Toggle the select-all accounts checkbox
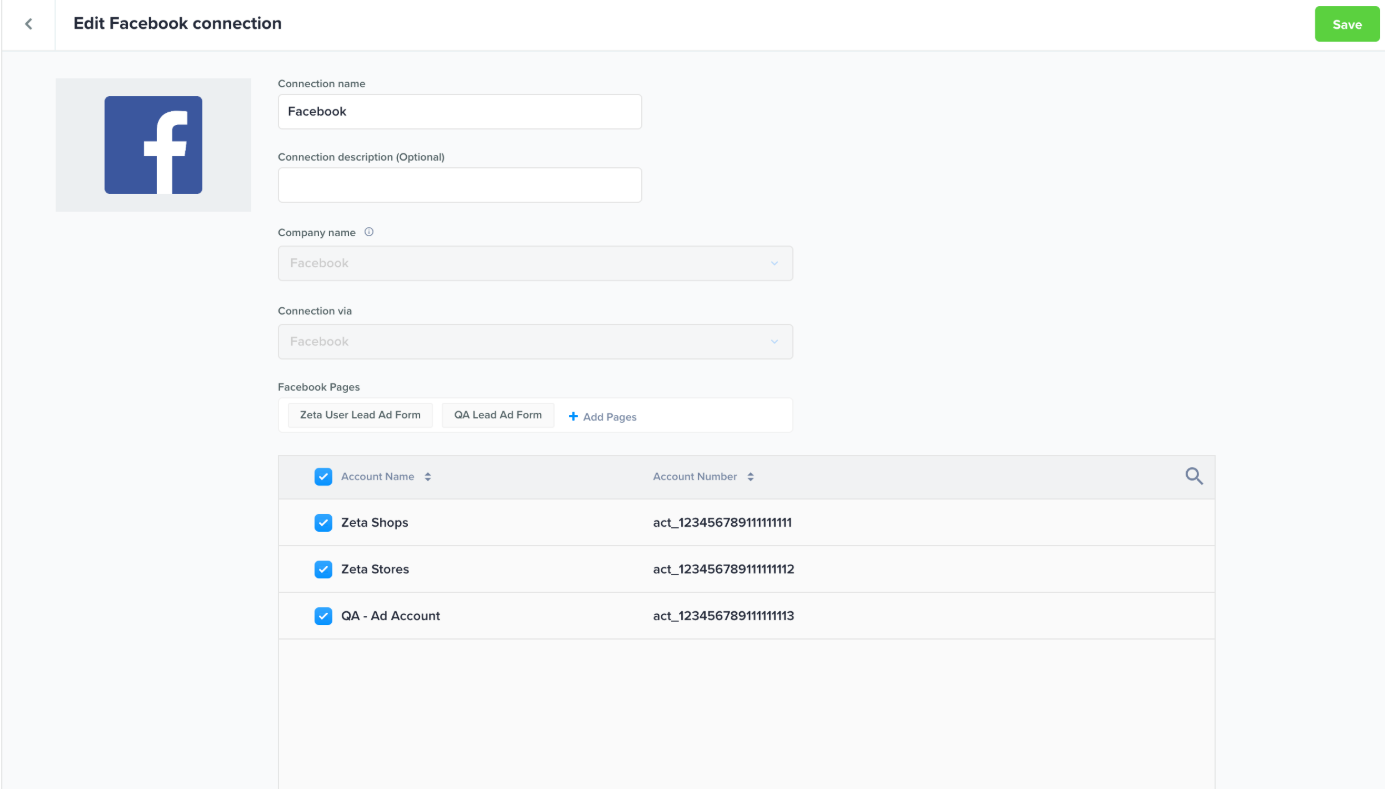Image resolution: width=1385 pixels, height=789 pixels. (x=323, y=477)
